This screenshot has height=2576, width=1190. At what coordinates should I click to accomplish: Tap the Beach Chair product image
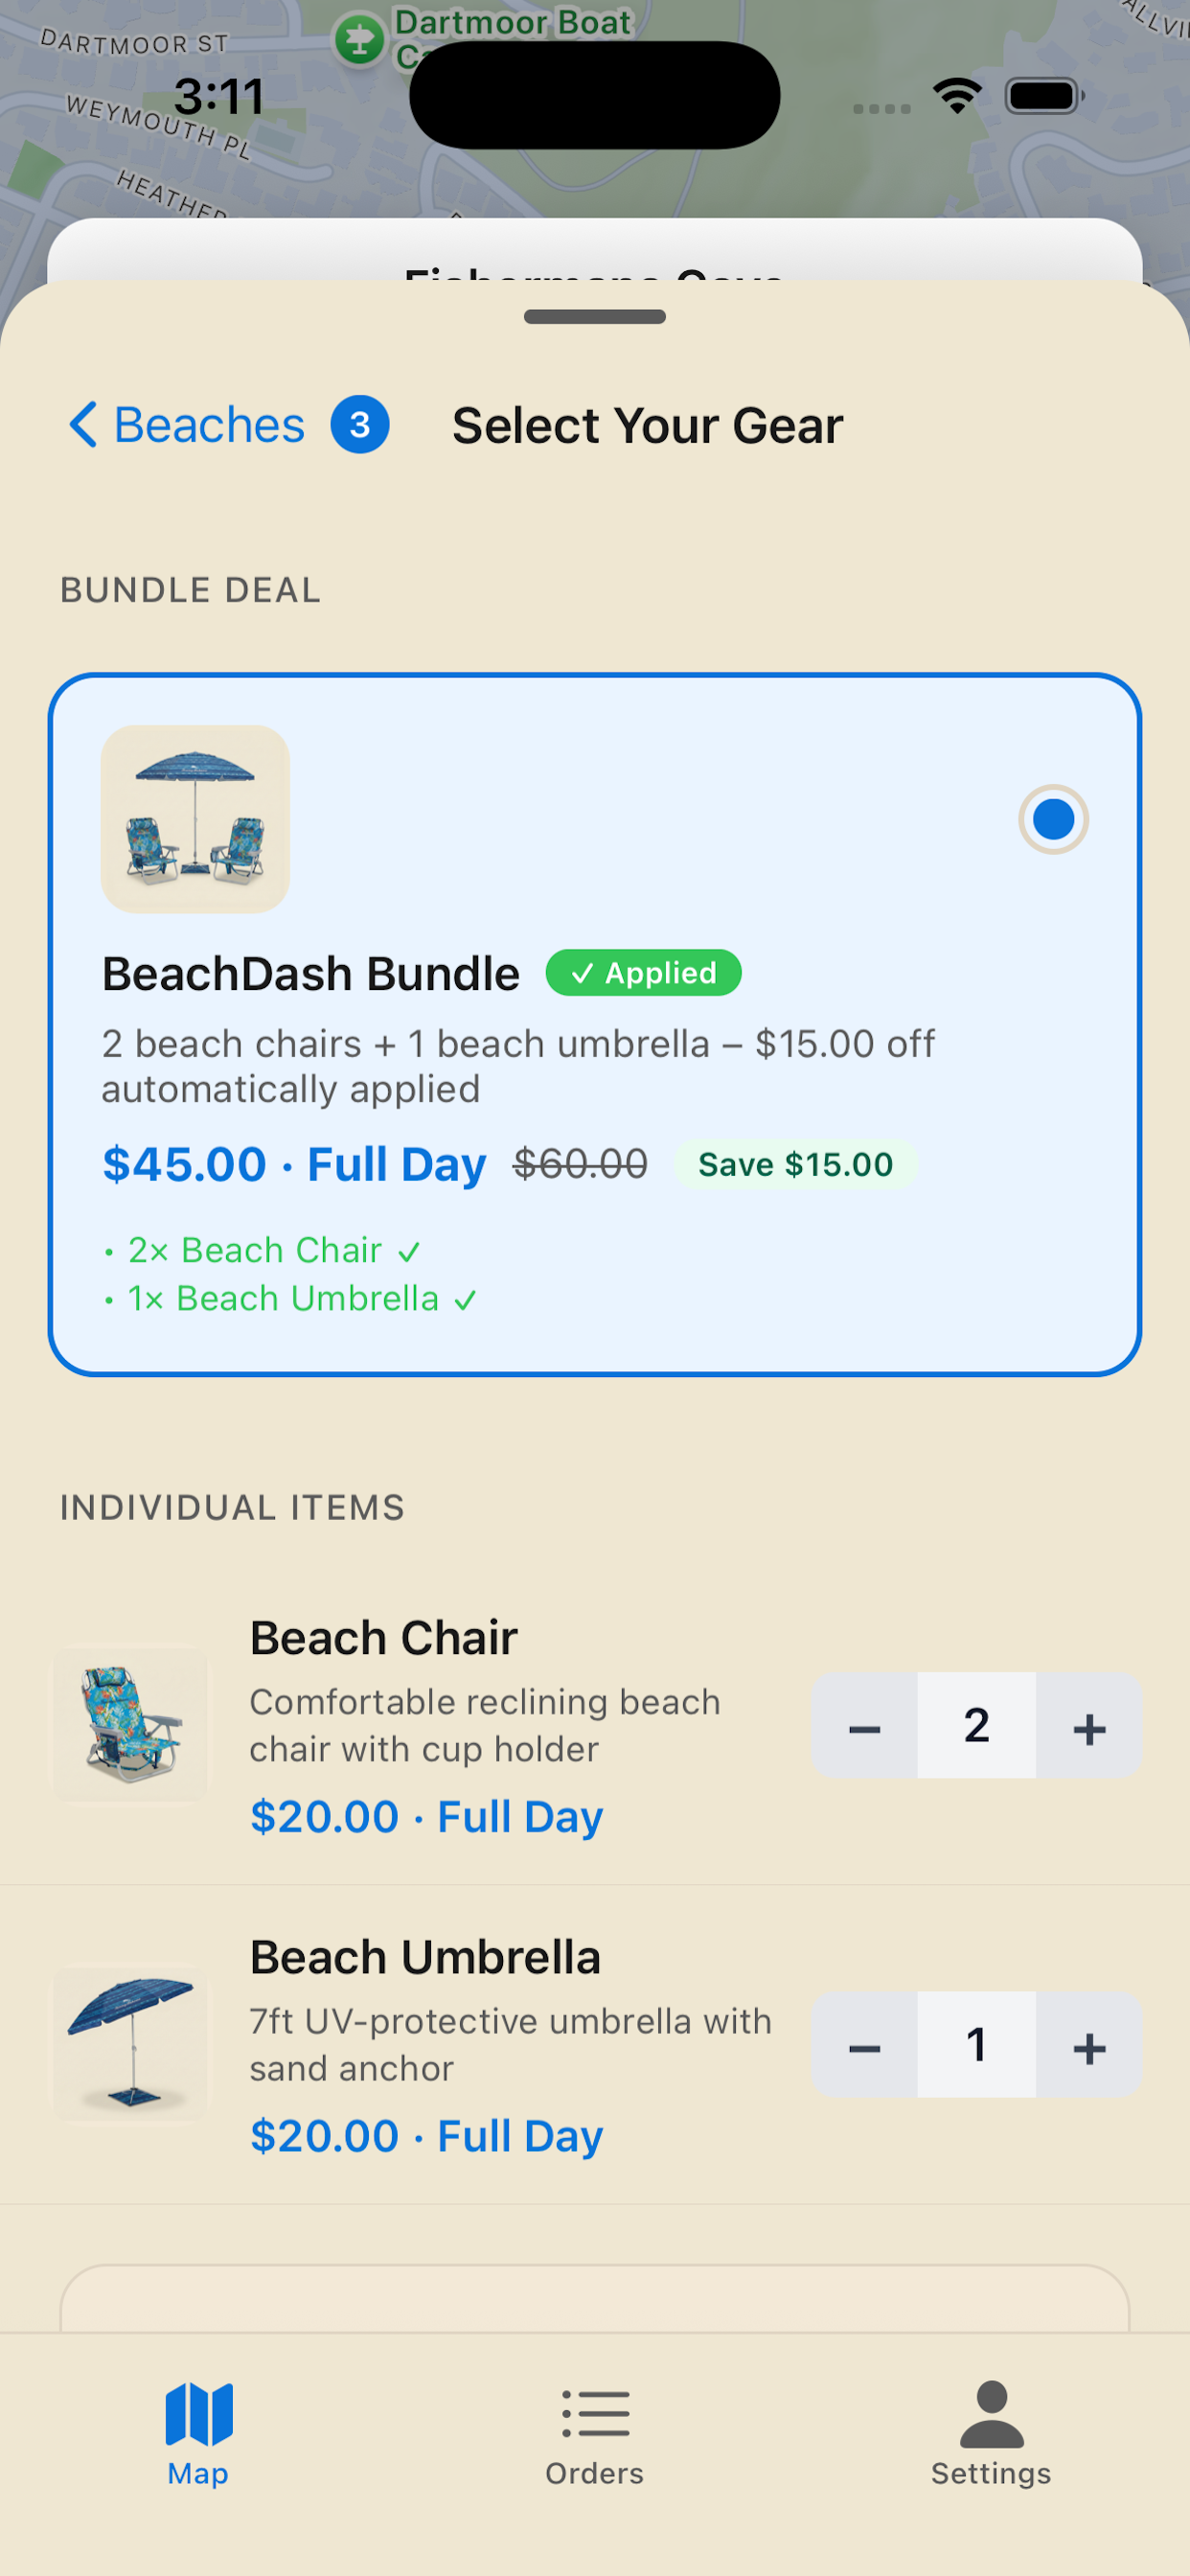tap(131, 1724)
